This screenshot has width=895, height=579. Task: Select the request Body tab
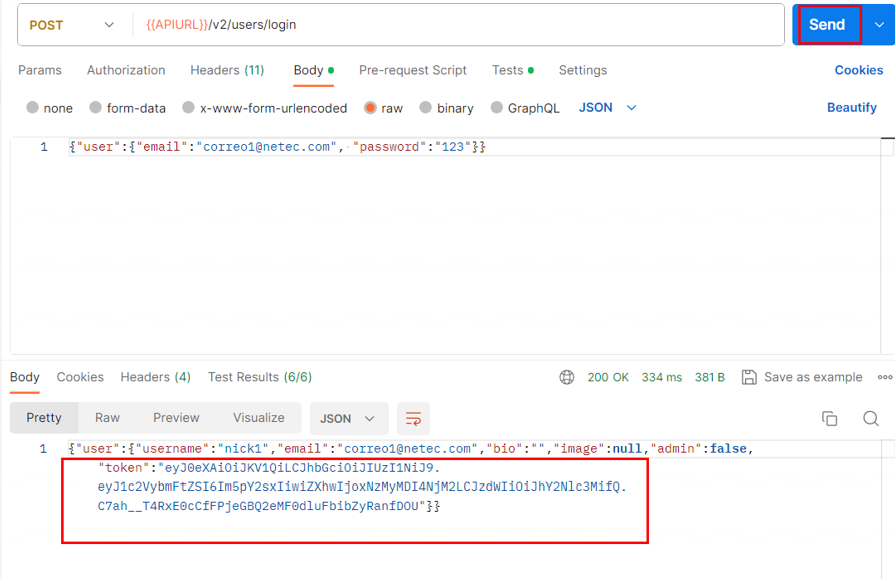[313, 70]
